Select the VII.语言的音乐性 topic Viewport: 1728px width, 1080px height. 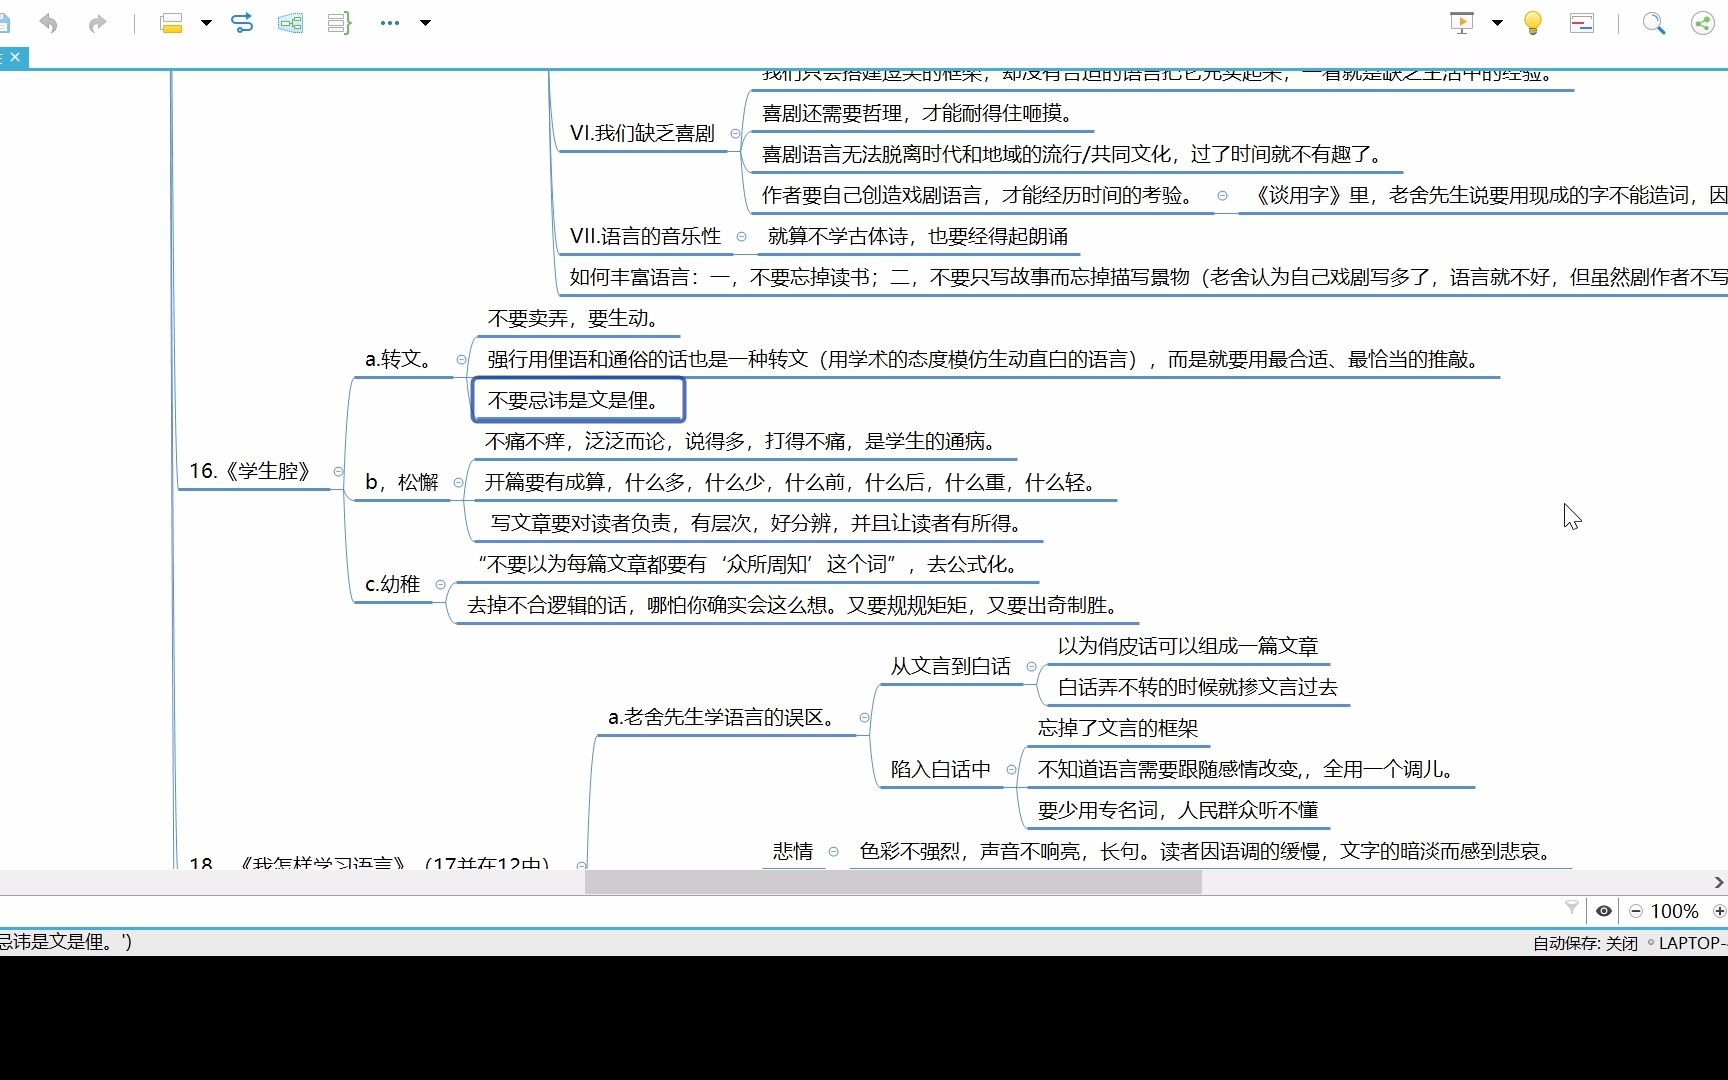[645, 236]
